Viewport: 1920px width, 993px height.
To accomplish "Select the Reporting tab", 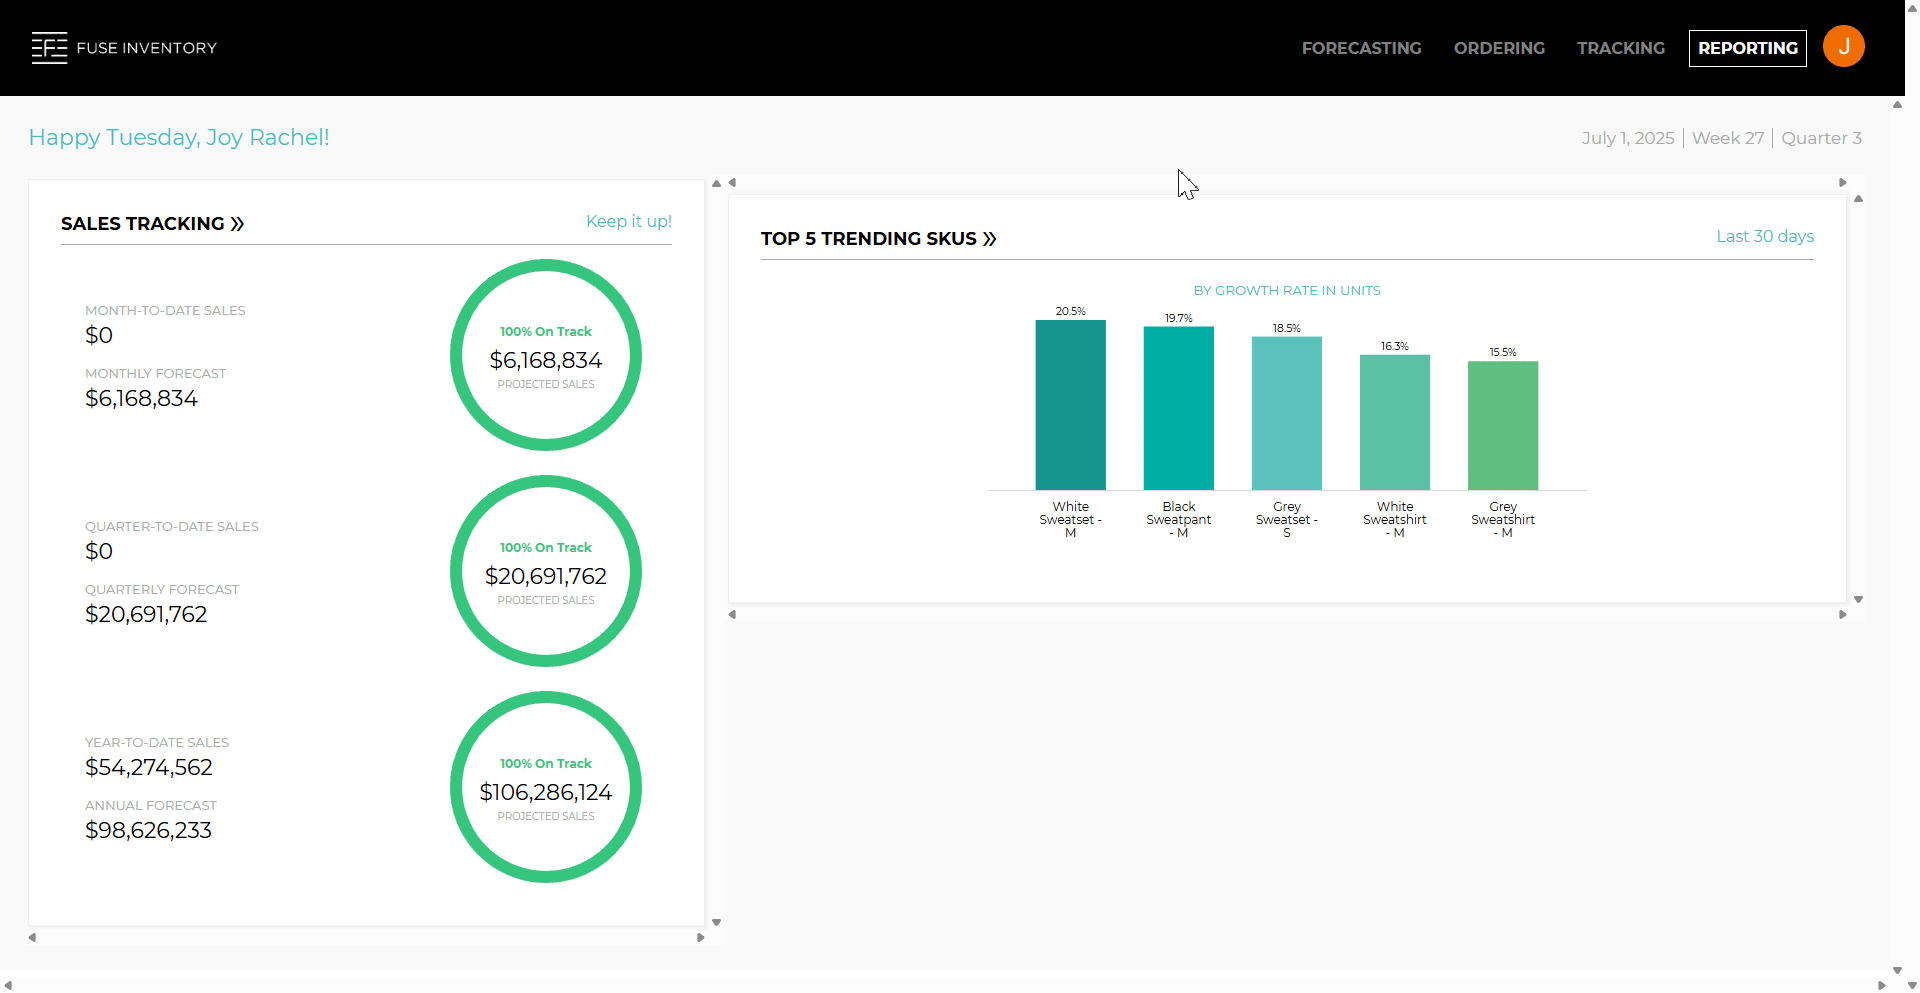I will (1747, 48).
